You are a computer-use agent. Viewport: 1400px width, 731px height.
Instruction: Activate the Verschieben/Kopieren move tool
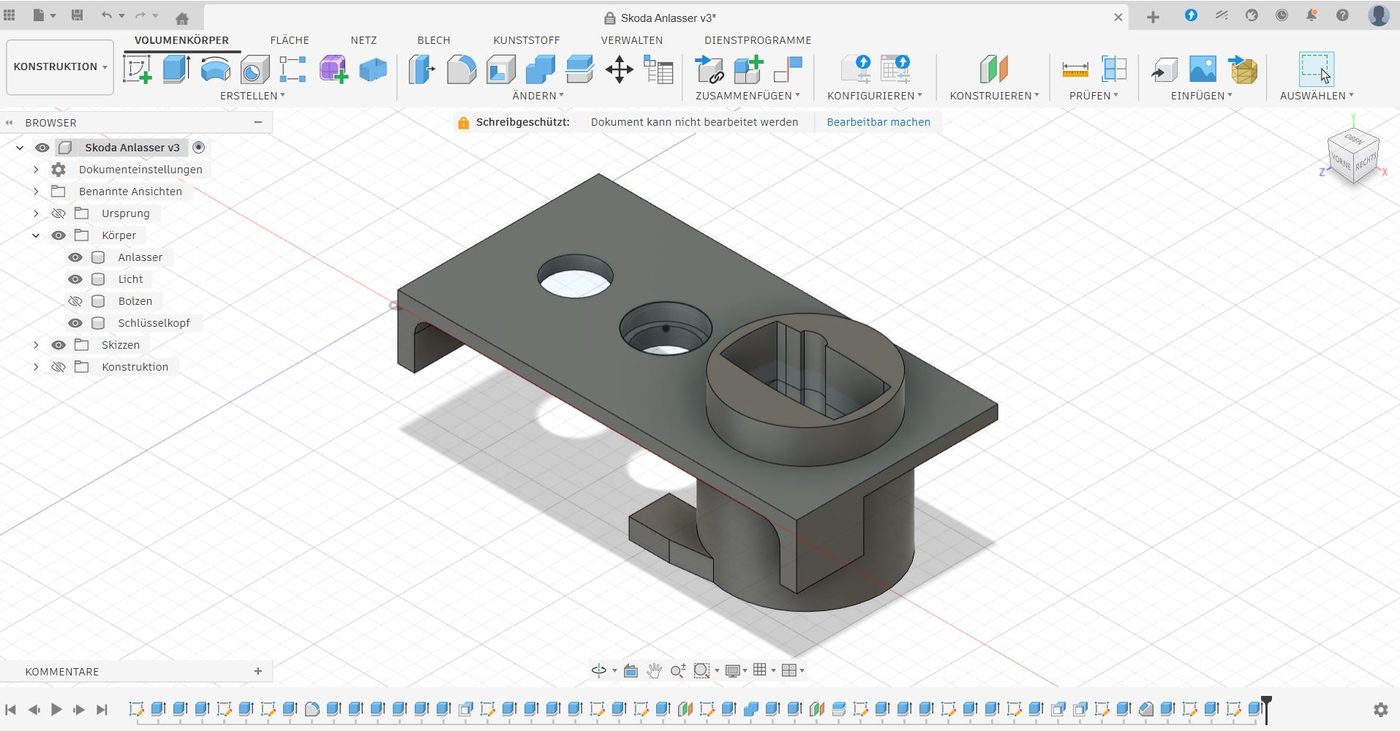coord(619,69)
